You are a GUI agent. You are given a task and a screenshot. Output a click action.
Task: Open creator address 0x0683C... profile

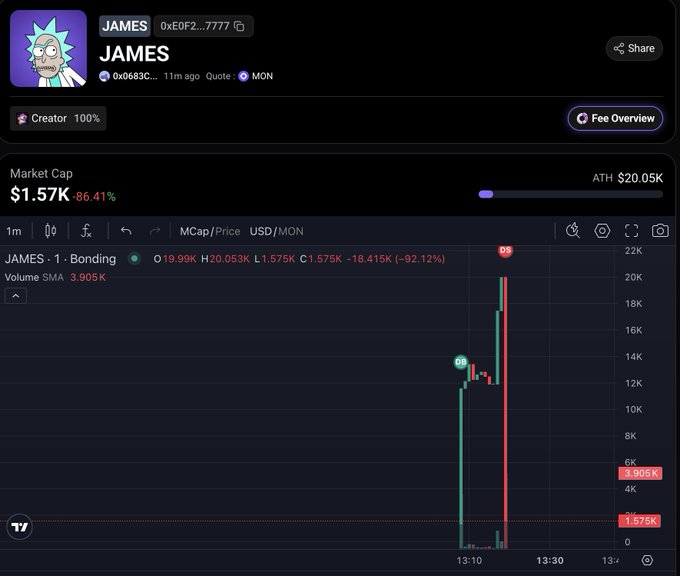click(128, 76)
